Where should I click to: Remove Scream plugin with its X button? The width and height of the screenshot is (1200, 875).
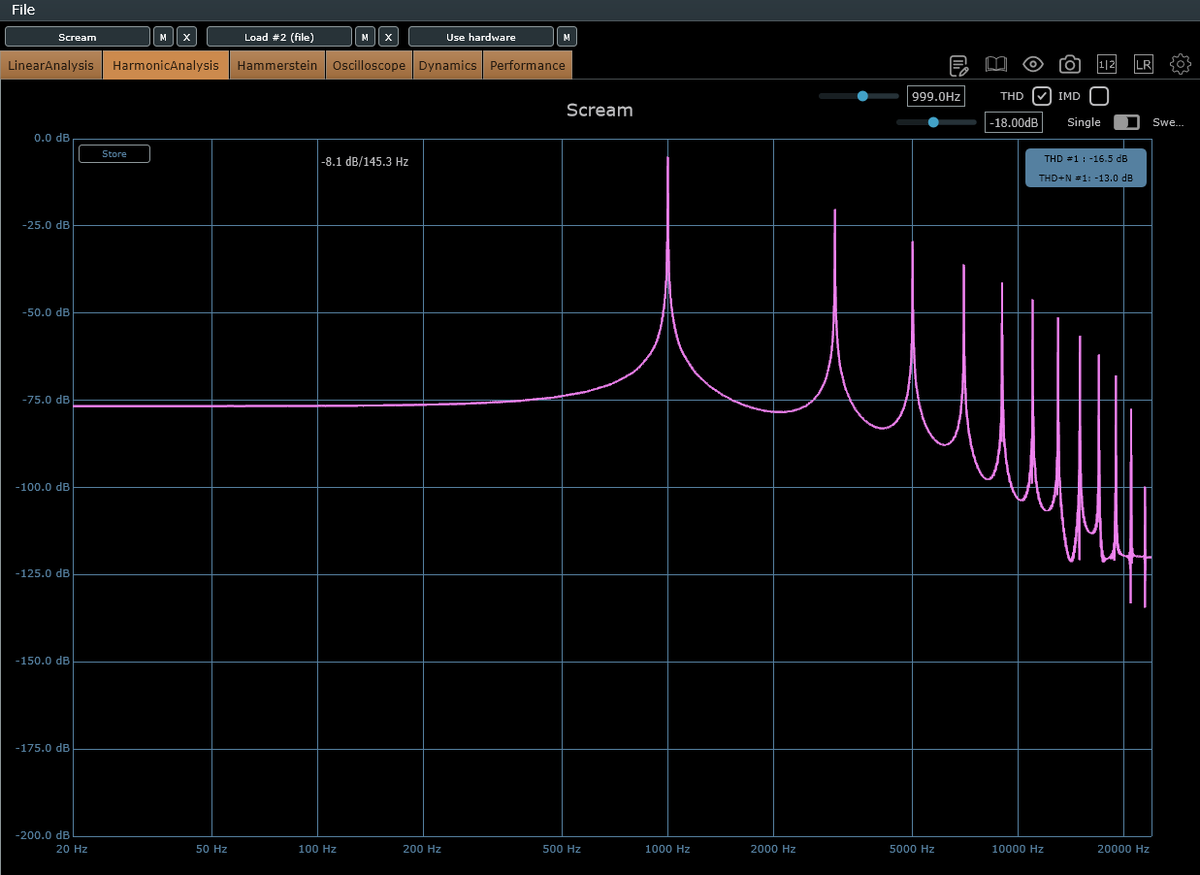[187, 37]
